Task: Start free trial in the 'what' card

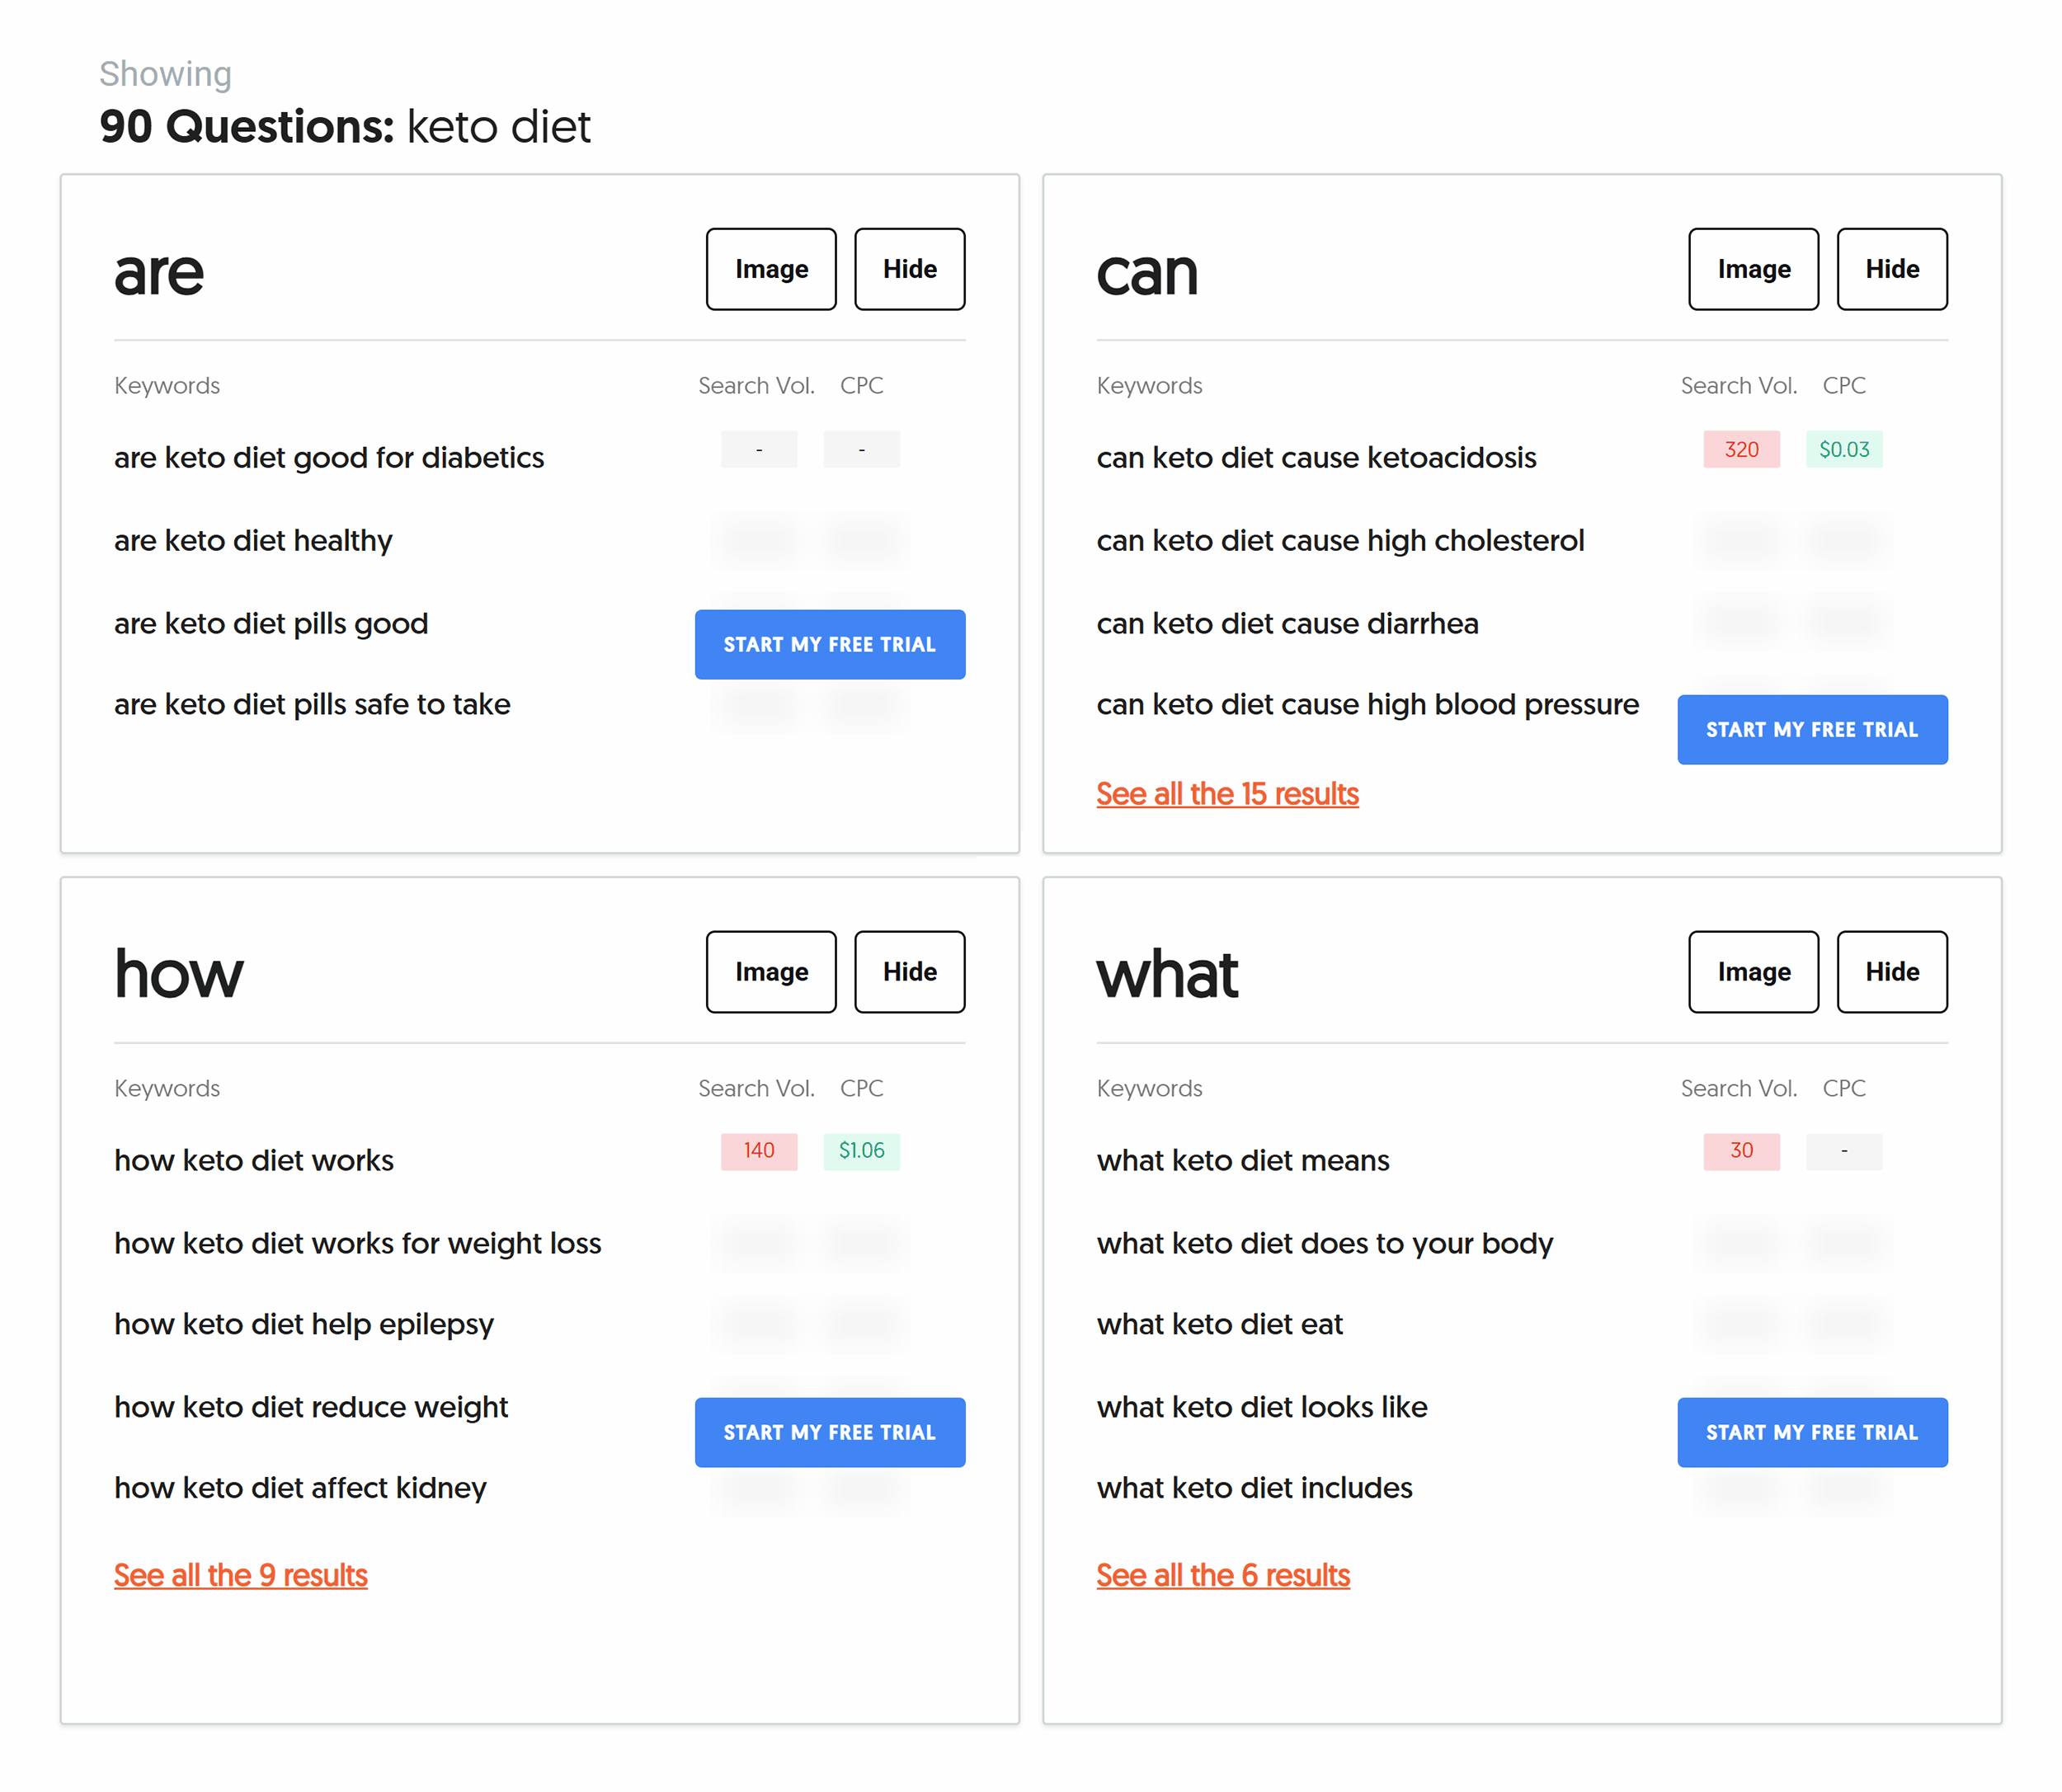Action: point(1812,1433)
